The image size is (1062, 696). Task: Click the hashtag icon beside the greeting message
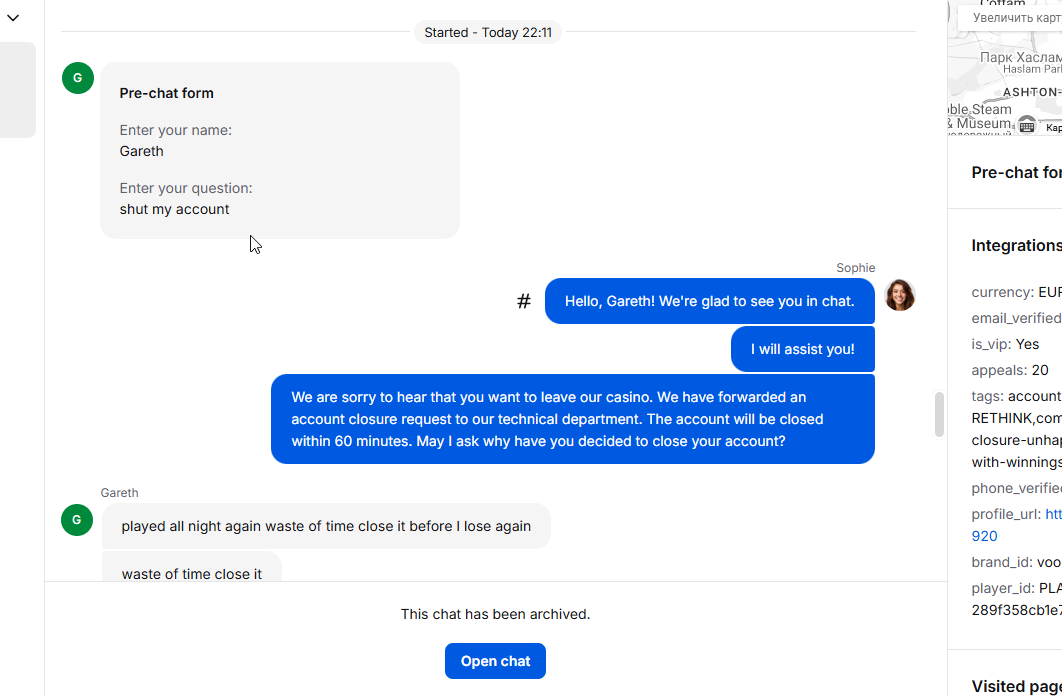523,301
